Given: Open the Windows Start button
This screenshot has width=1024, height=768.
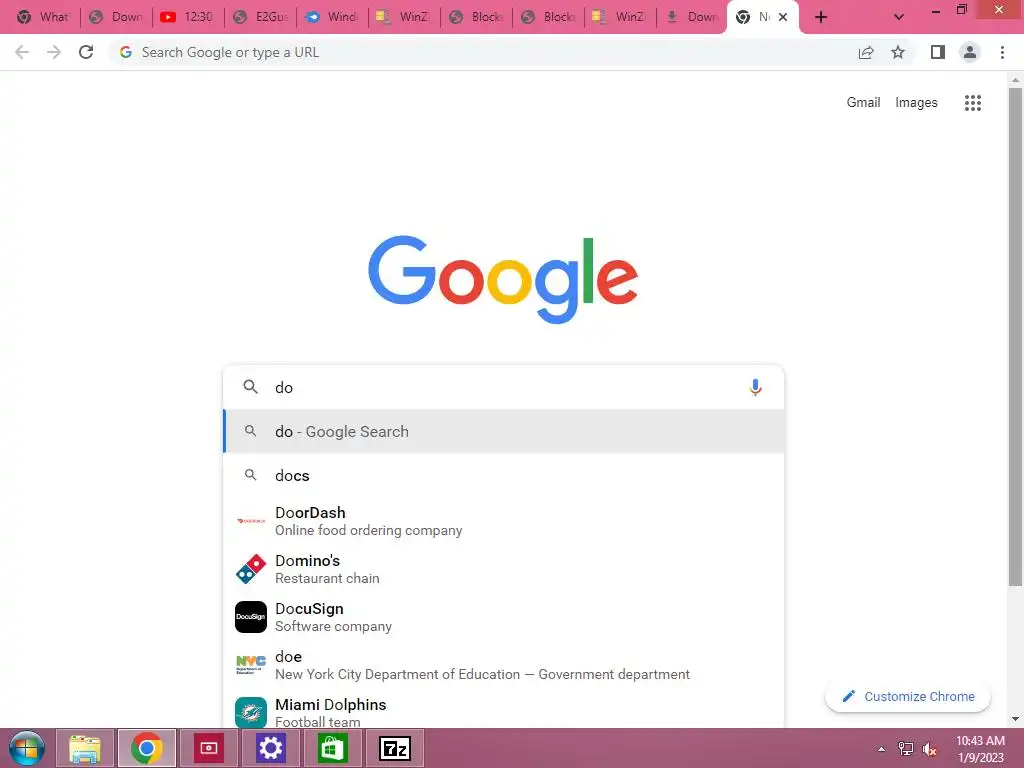Looking at the screenshot, I should click(27, 748).
